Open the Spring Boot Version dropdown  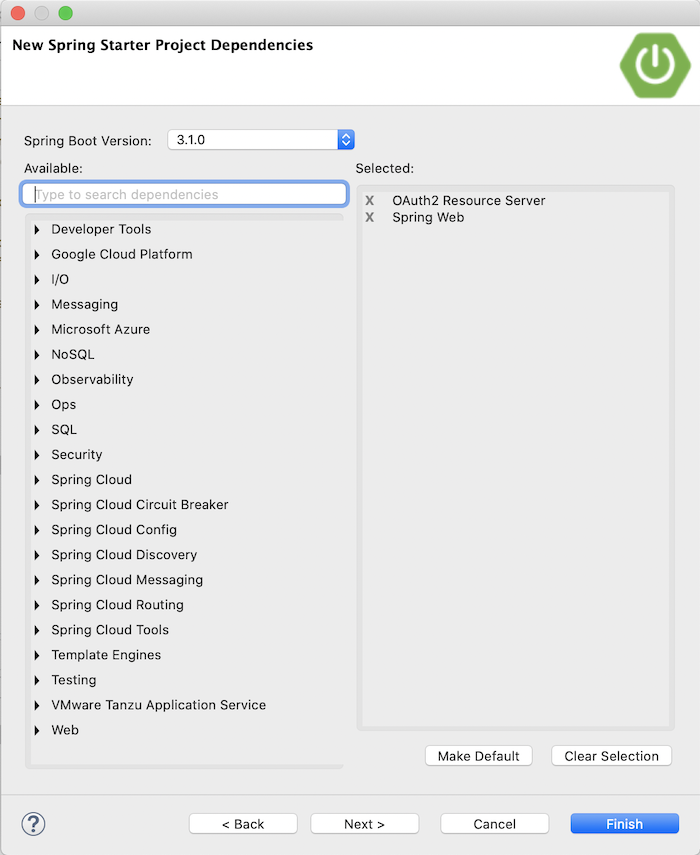click(x=261, y=140)
